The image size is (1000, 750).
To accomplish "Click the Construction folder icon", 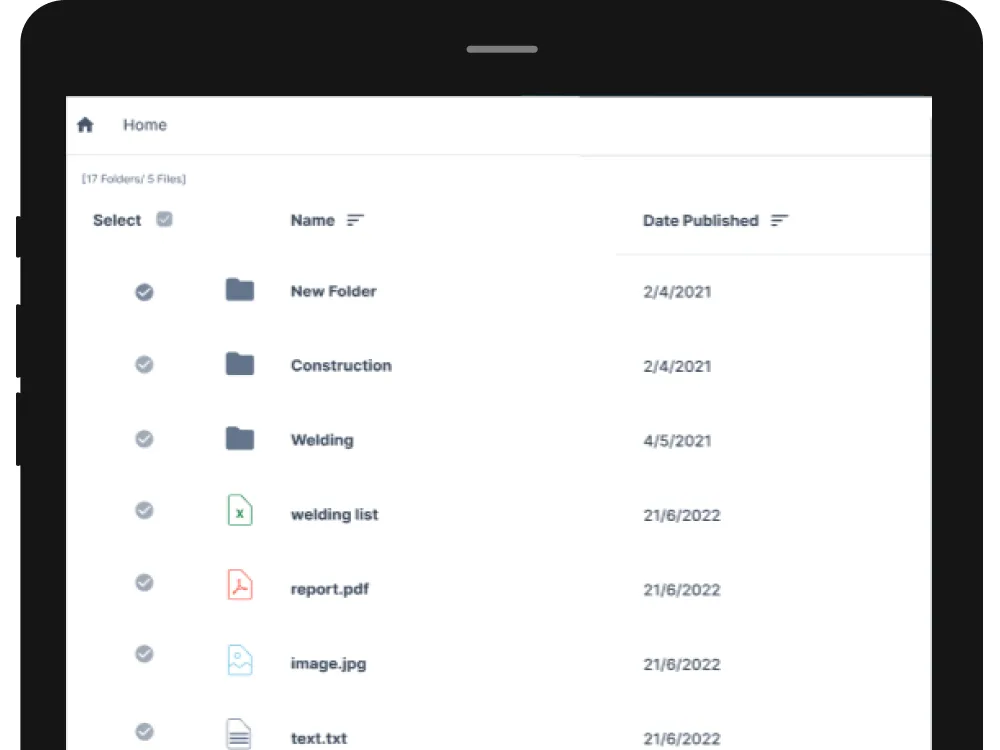I will (x=239, y=364).
